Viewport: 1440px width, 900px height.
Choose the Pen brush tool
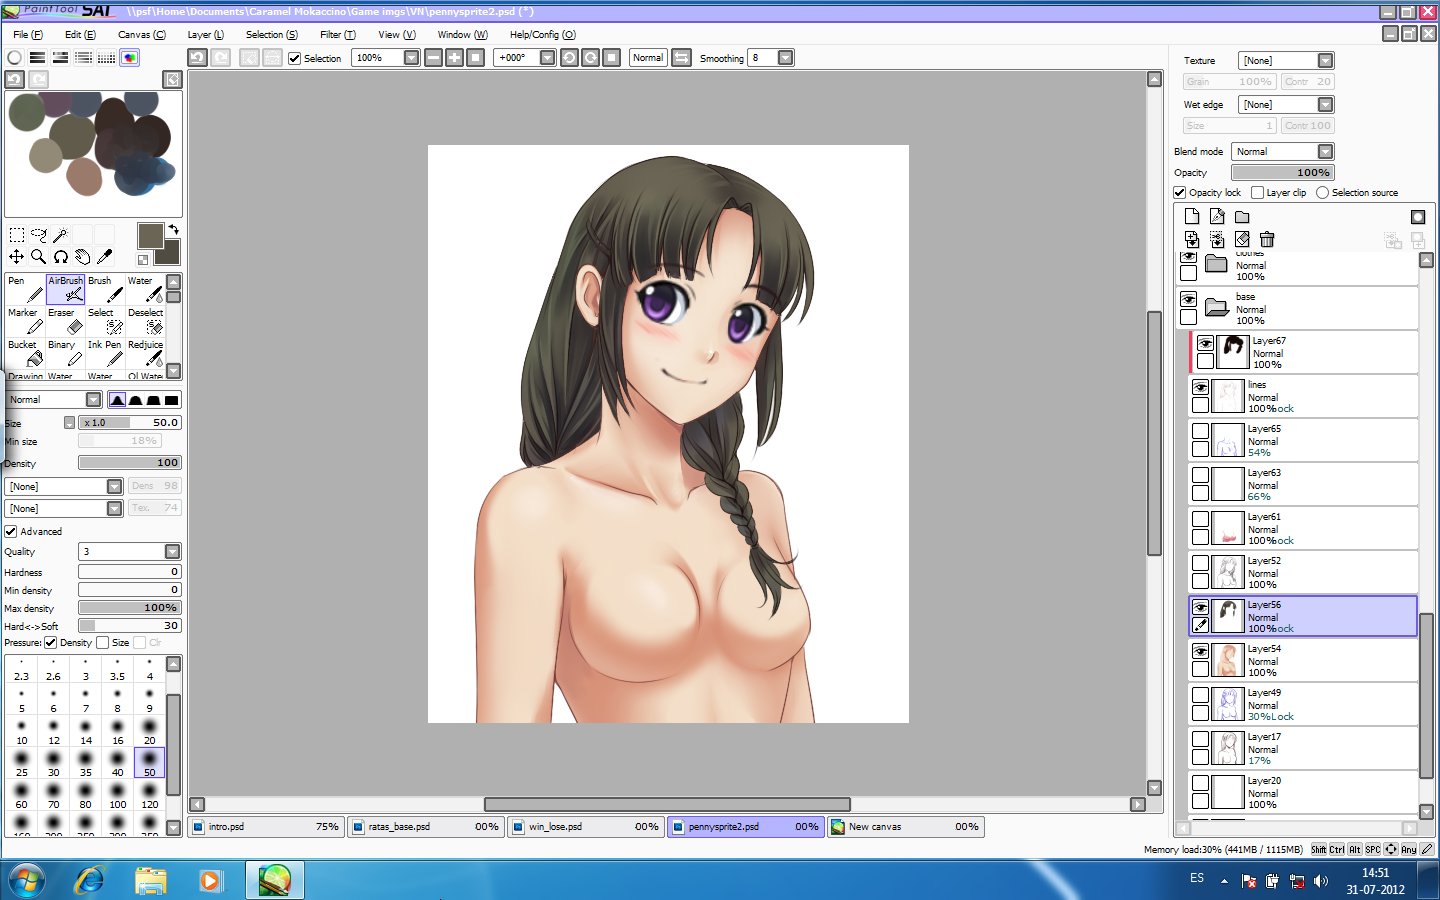25,289
